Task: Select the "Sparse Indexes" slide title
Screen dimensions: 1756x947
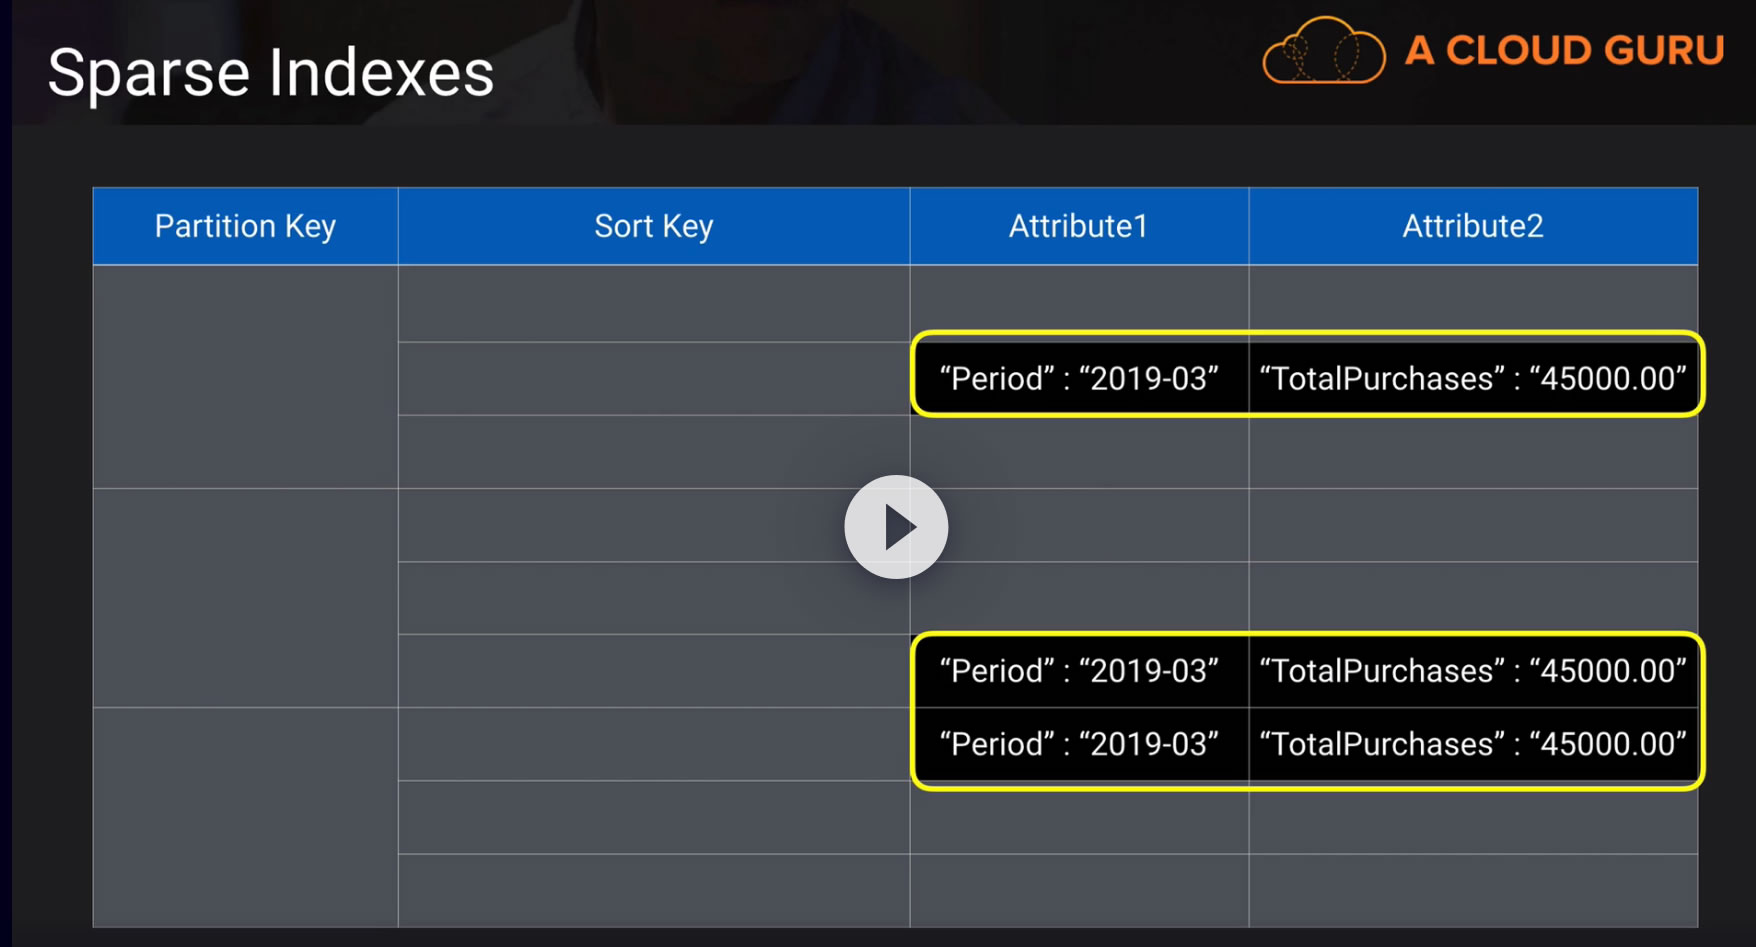Action: (x=271, y=73)
